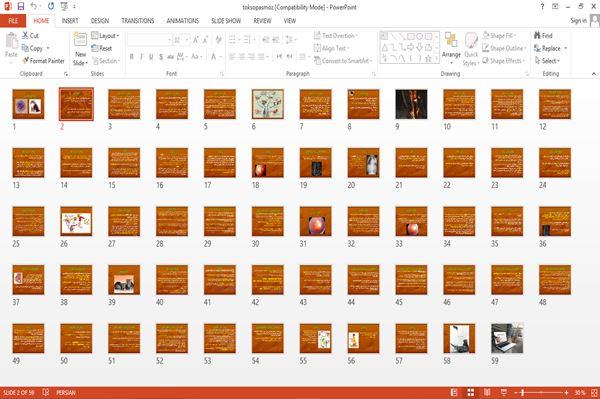Click the Increase Font Size icon
The width and height of the screenshot is (600, 399).
point(196,40)
